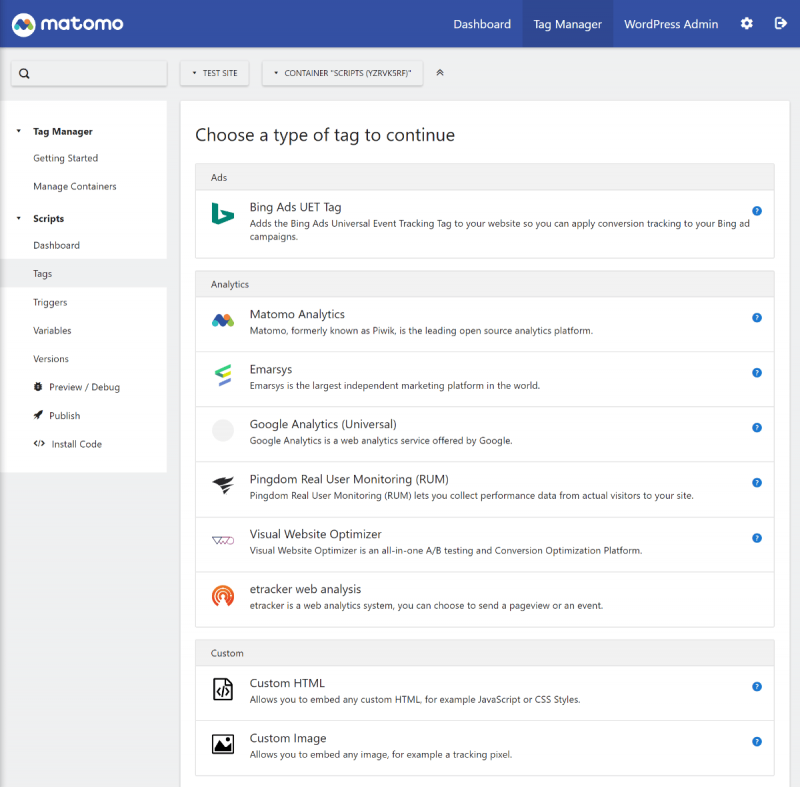Click the Preview / Debug bug icon
The width and height of the screenshot is (800, 787).
coord(38,387)
